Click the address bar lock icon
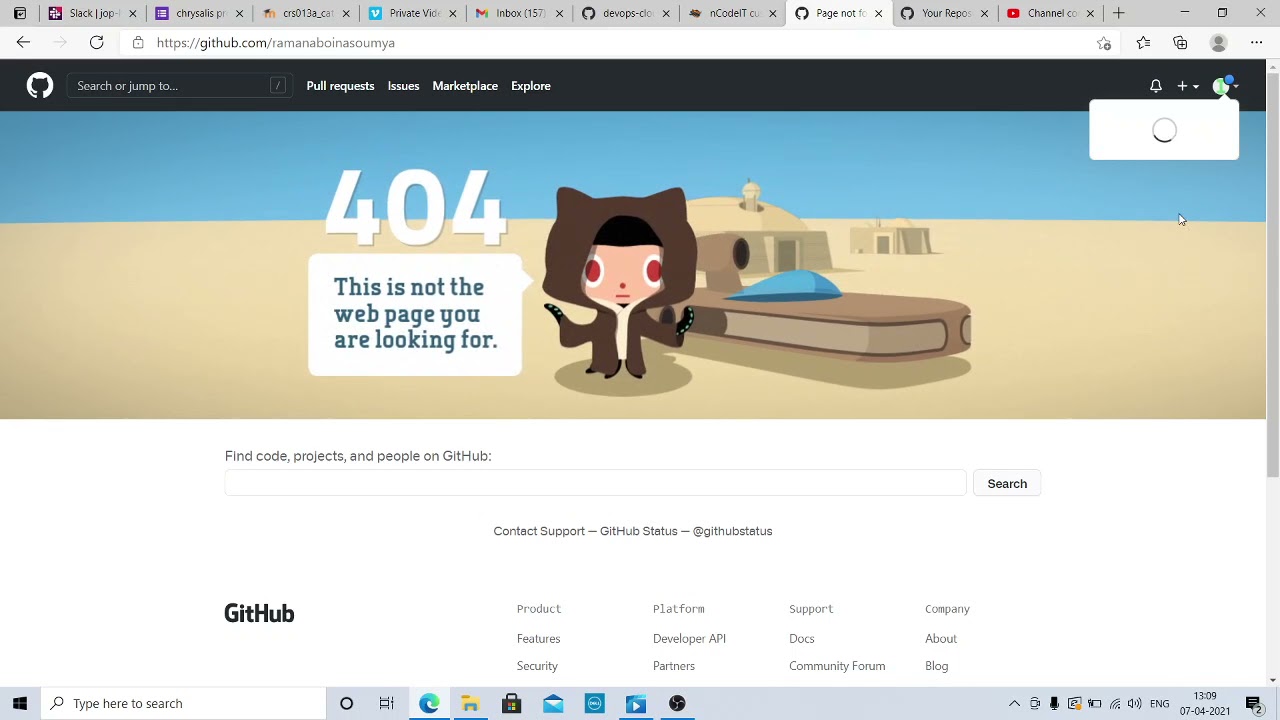The image size is (1280, 720). point(138,43)
